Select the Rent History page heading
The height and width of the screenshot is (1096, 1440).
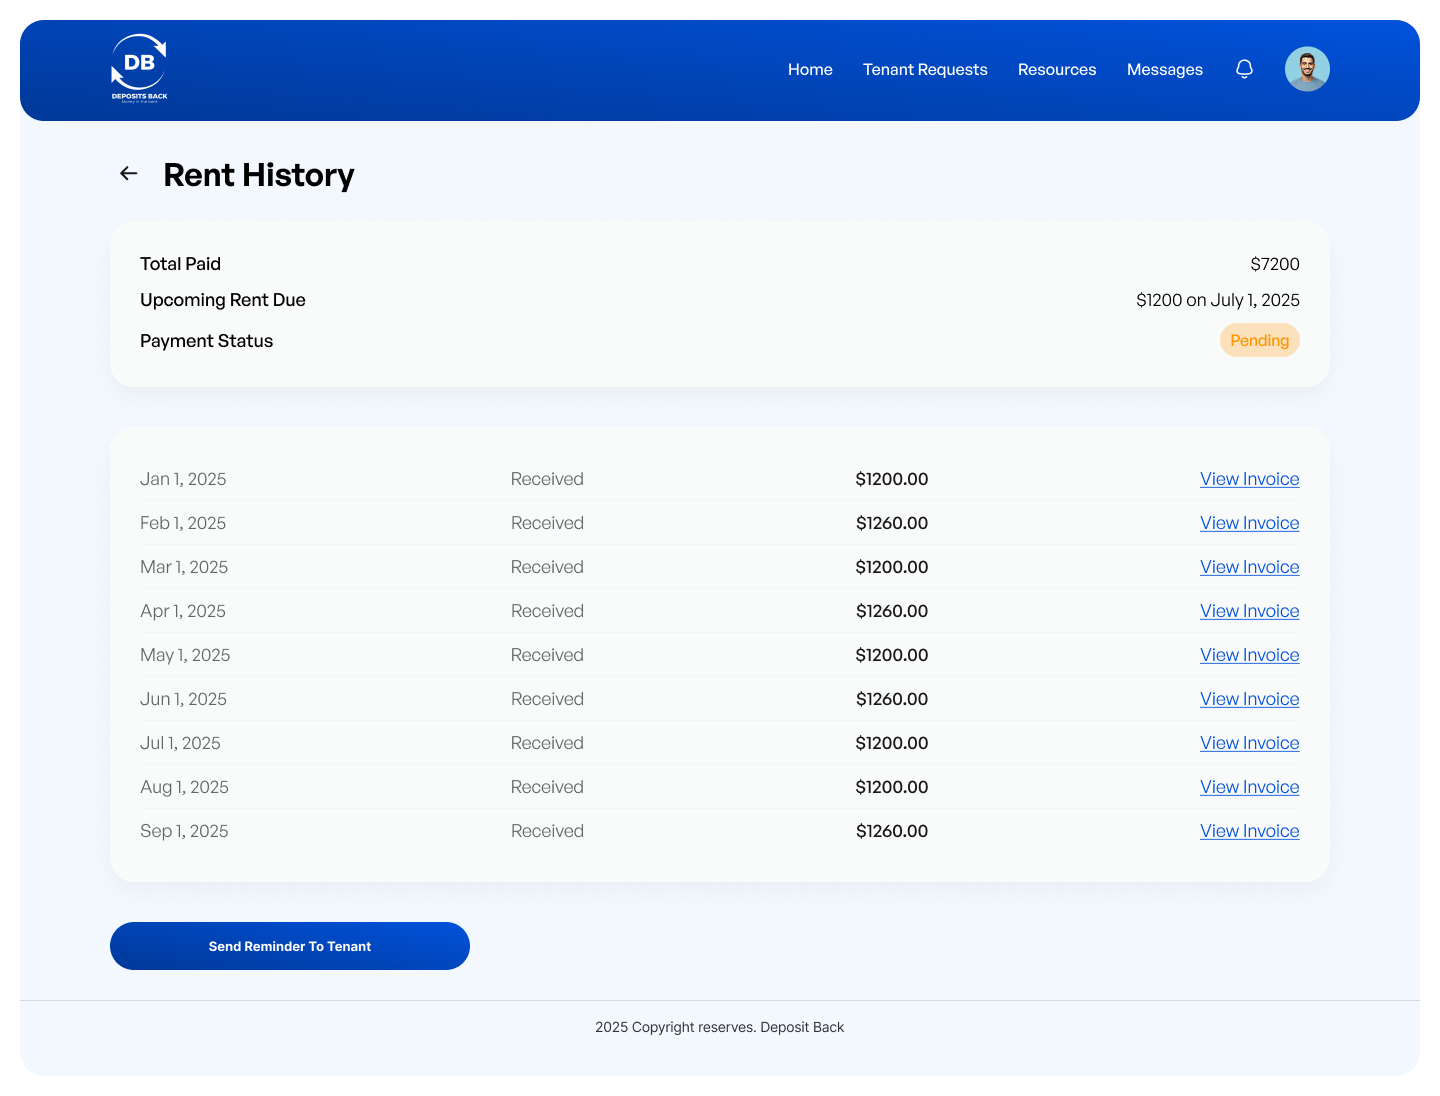tap(258, 175)
